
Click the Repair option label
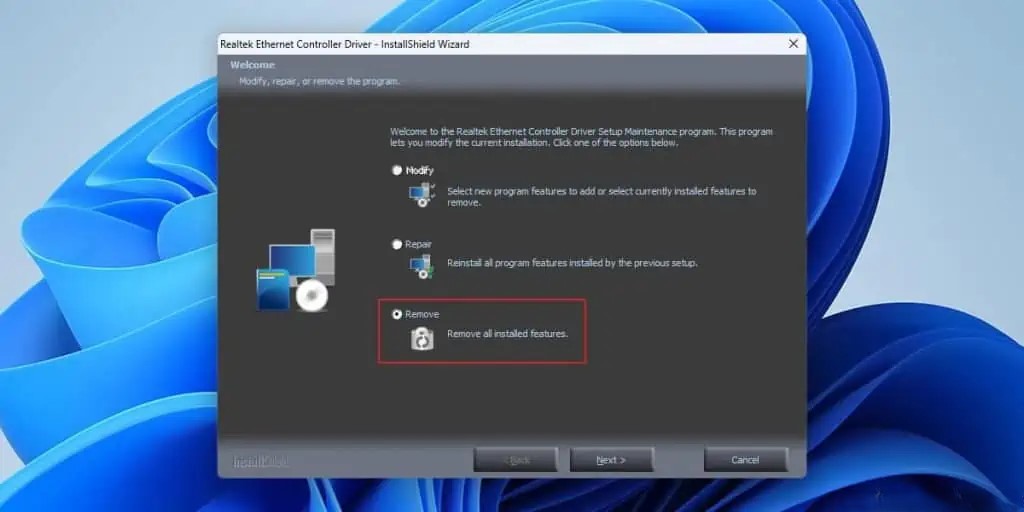(419, 244)
